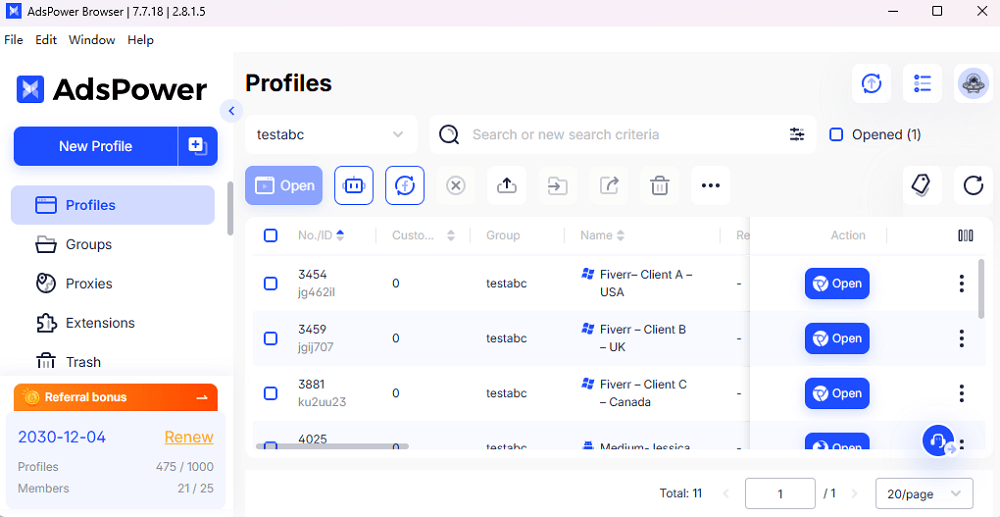The width and height of the screenshot is (1000, 517).
Task: Sort by the Custom number column arrows
Action: point(451,235)
